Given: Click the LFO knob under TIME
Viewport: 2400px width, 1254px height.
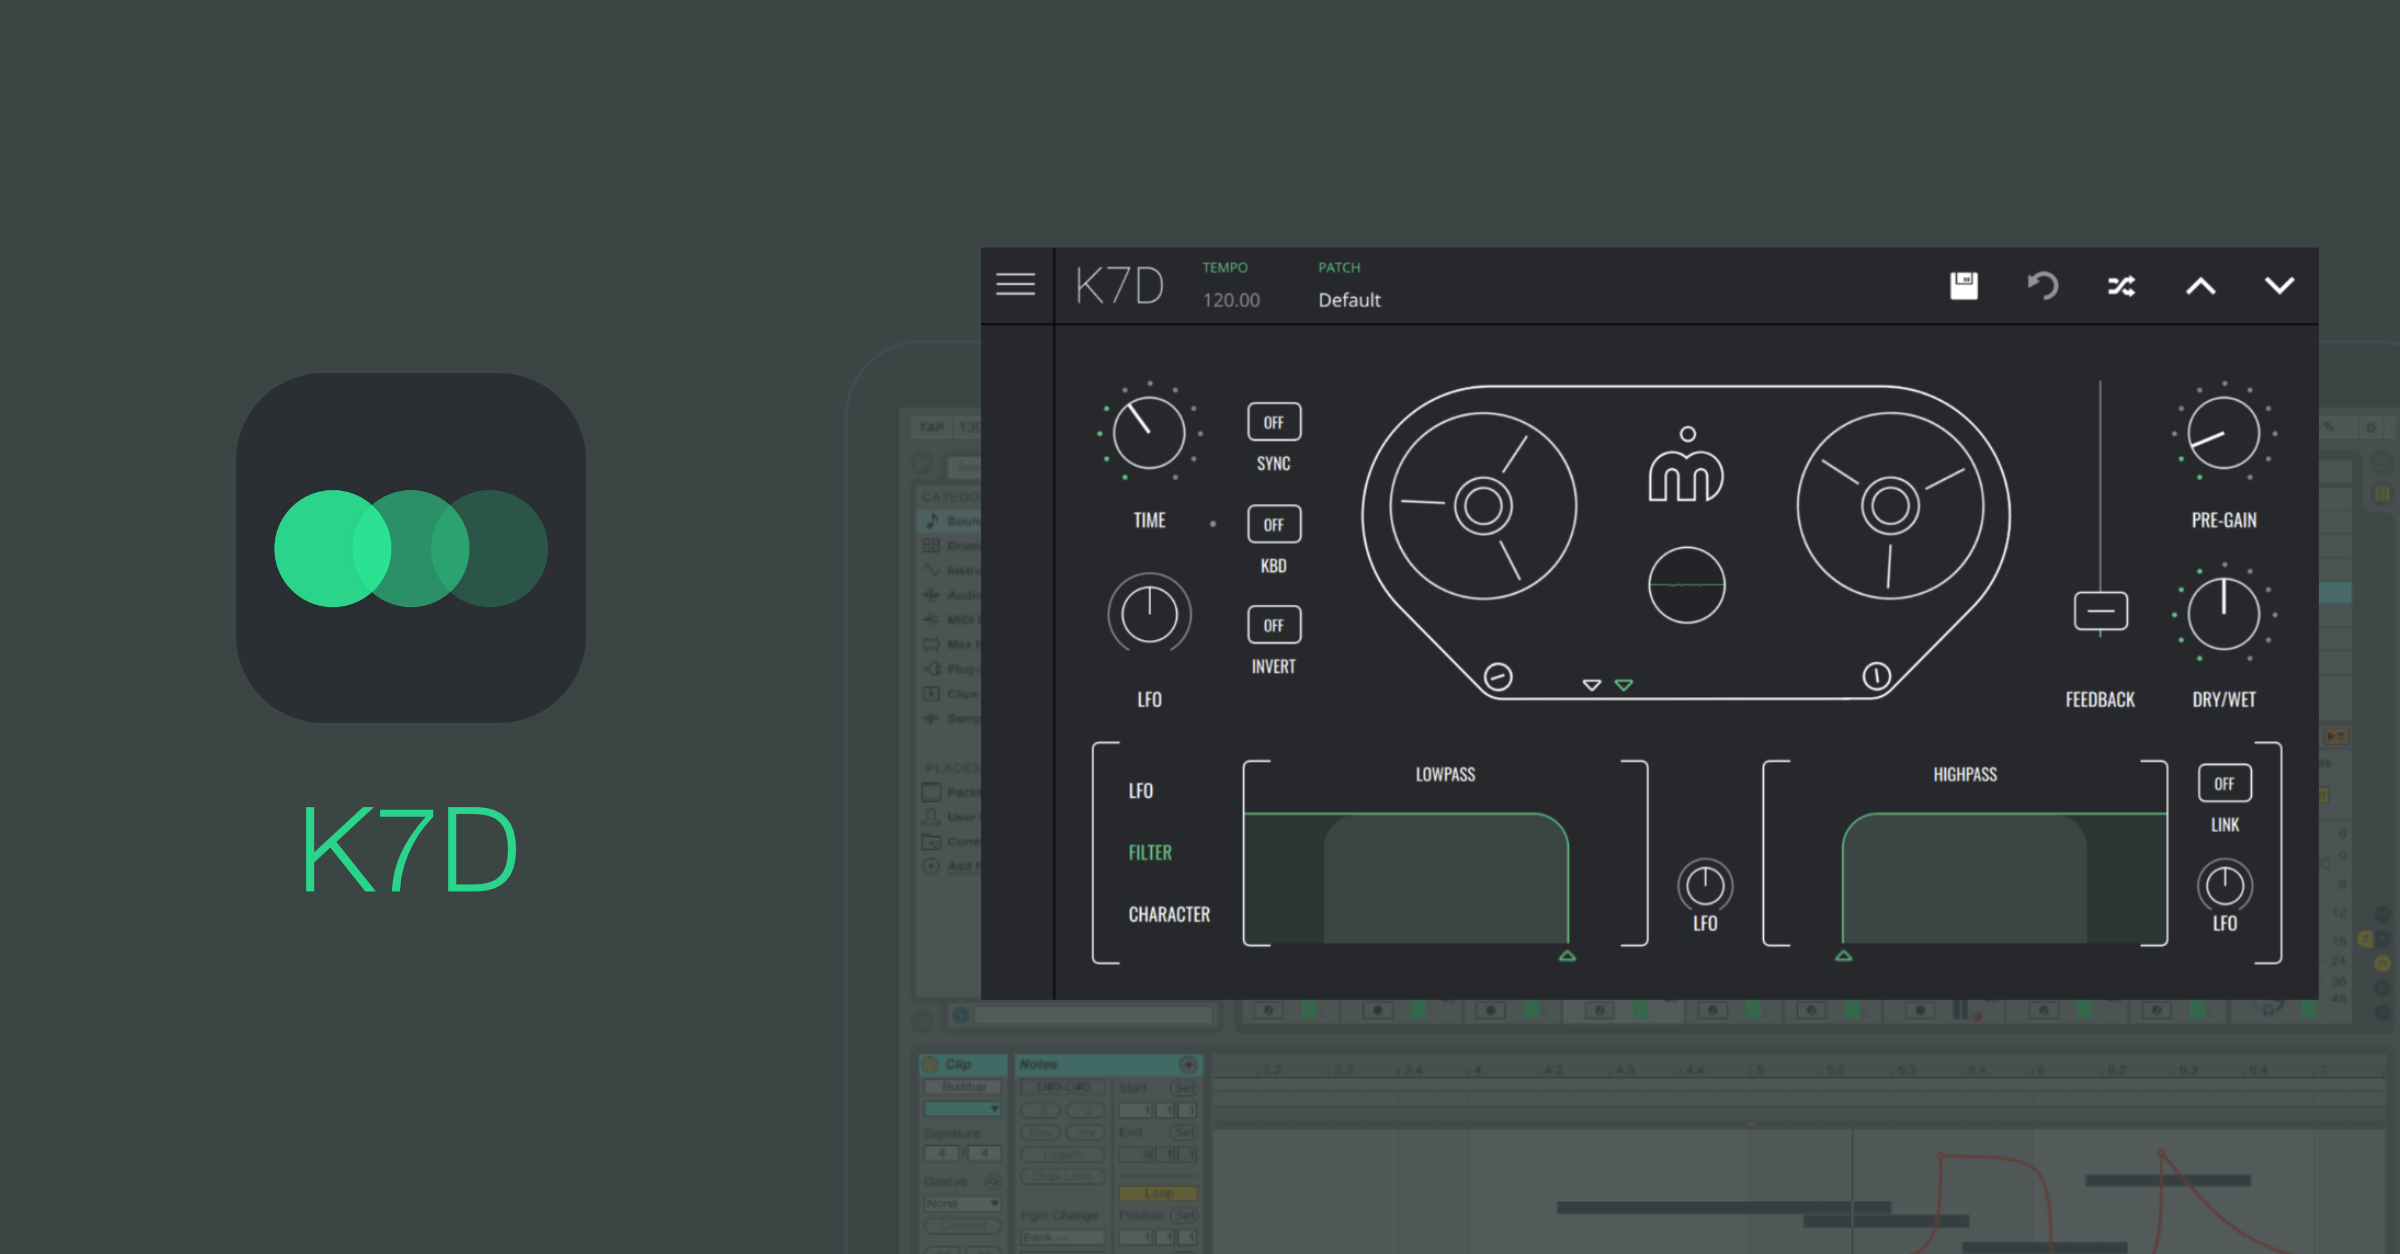Looking at the screenshot, I should 1149,613.
